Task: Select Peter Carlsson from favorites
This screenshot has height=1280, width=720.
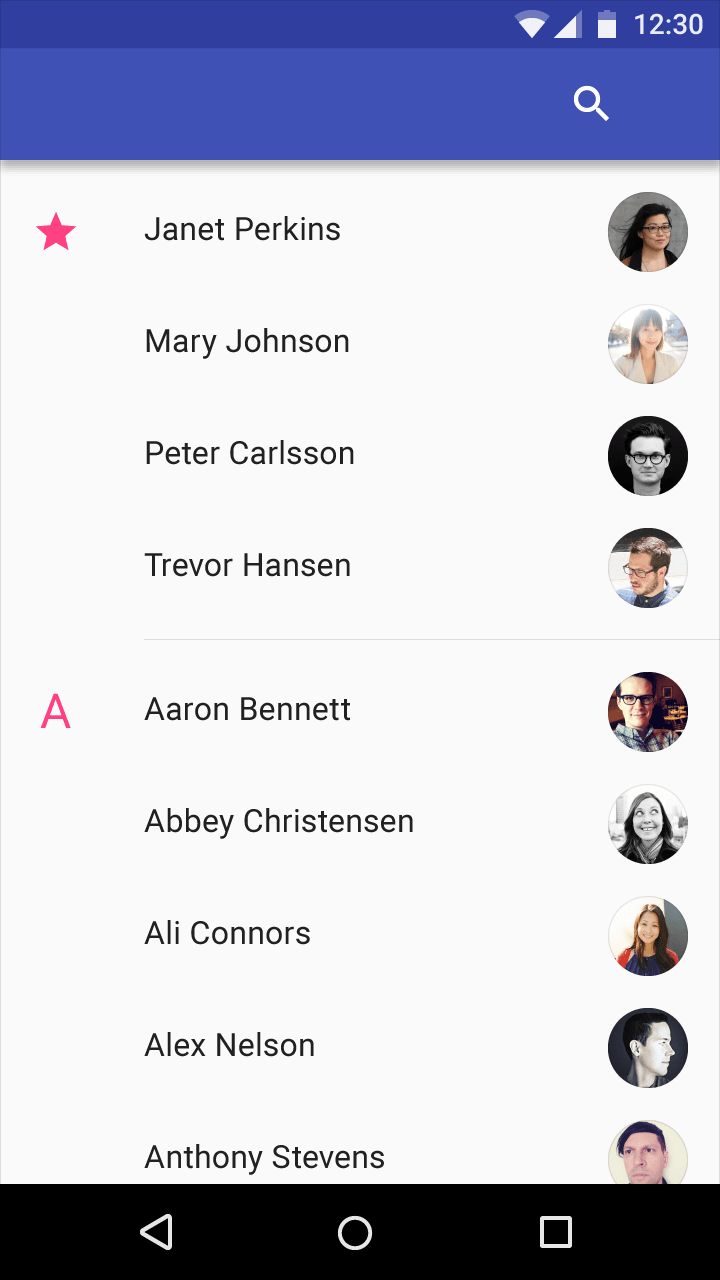Action: 360,456
